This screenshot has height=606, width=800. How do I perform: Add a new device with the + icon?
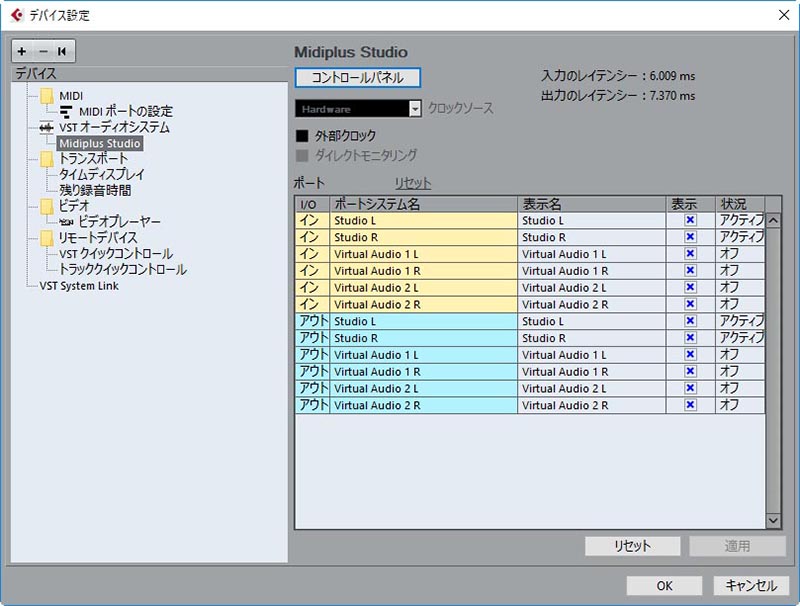20,51
